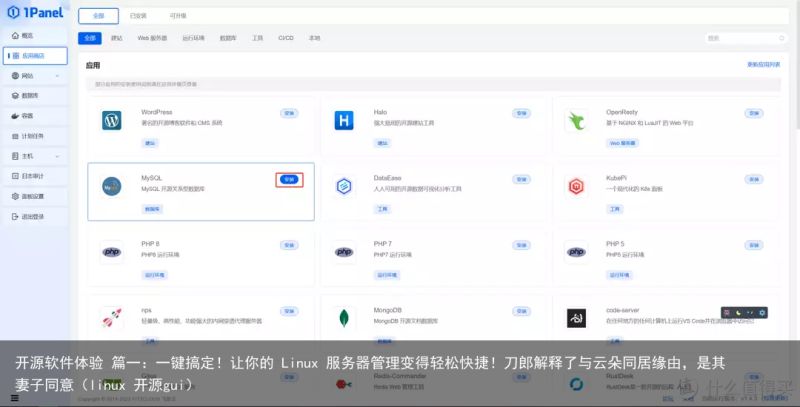Install nps with its 安装 button
800x407 pixels.
(289, 311)
